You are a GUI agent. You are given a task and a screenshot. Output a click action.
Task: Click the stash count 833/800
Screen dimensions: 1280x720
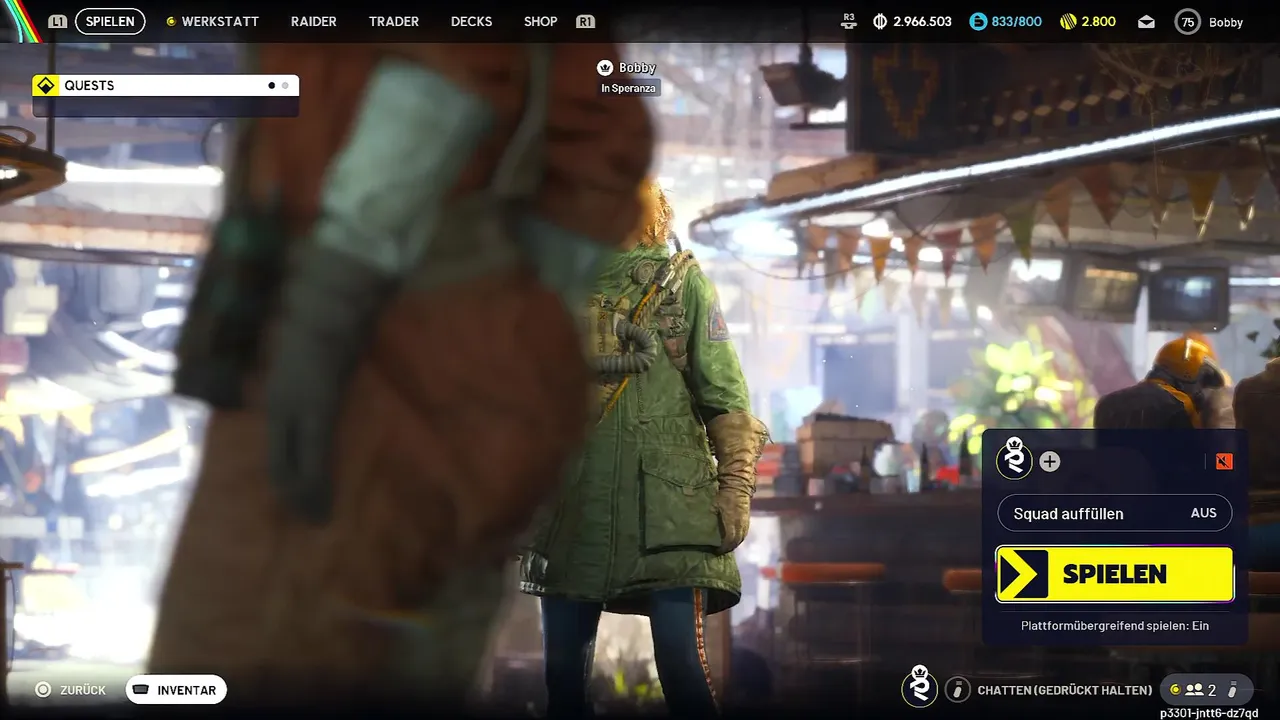pyautogui.click(x=1016, y=21)
